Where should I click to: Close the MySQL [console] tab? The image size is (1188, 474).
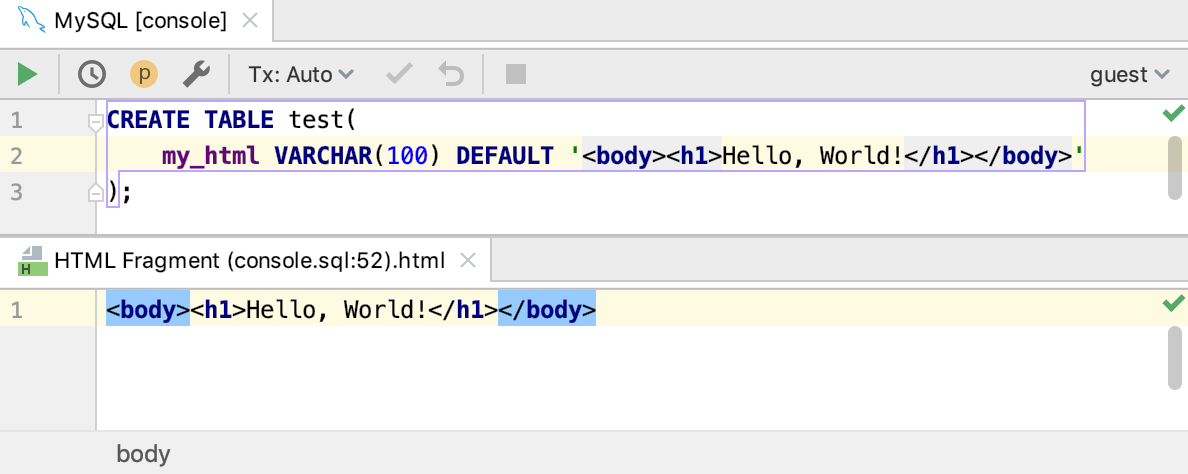point(250,20)
